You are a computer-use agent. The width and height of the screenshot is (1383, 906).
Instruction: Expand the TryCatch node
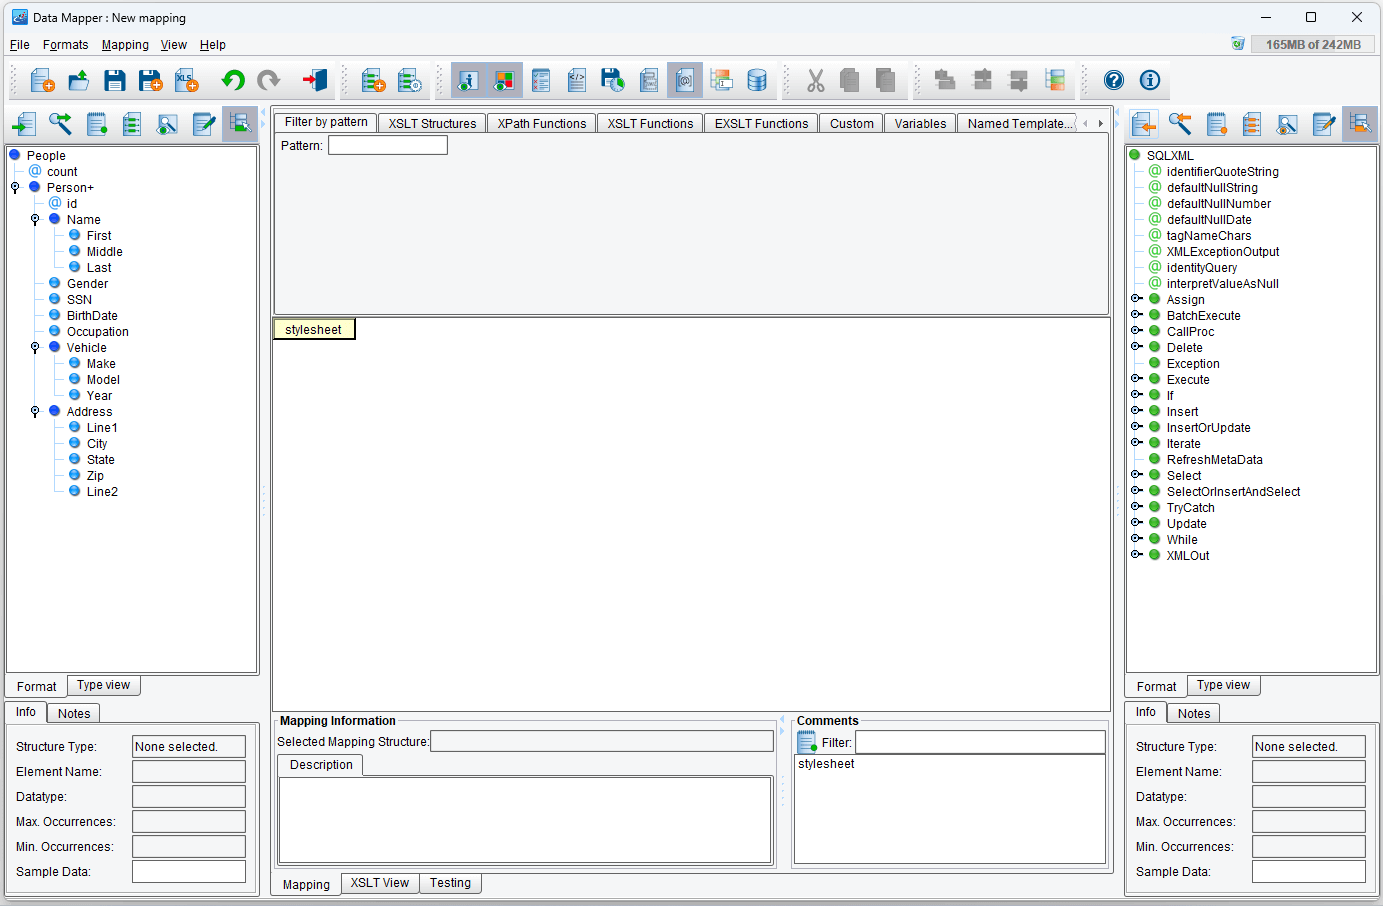(1137, 507)
